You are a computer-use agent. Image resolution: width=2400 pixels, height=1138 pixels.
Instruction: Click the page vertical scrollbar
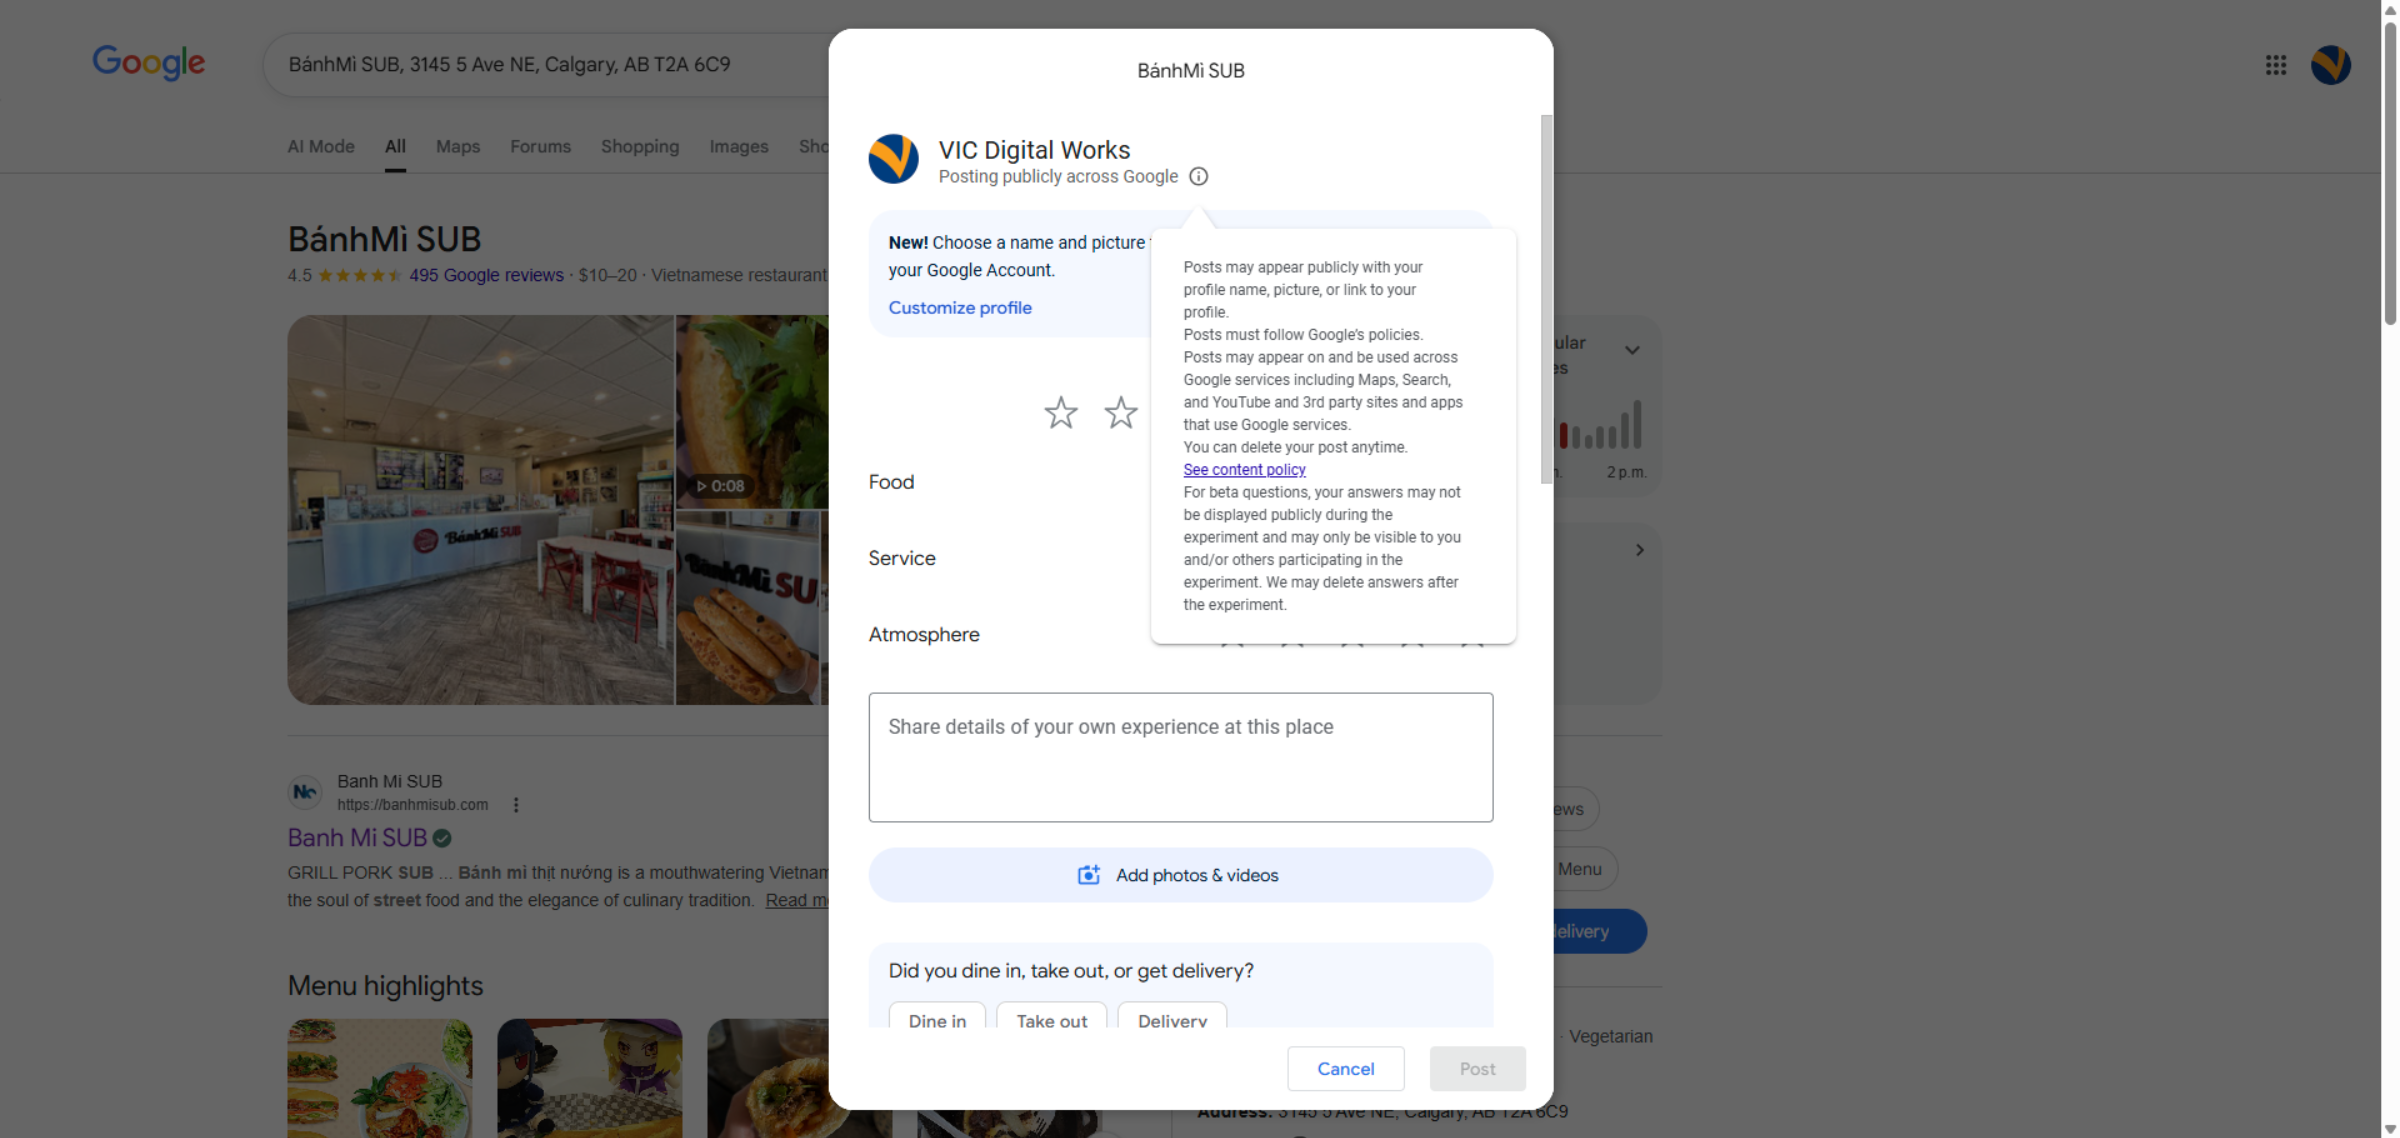pos(2389,172)
